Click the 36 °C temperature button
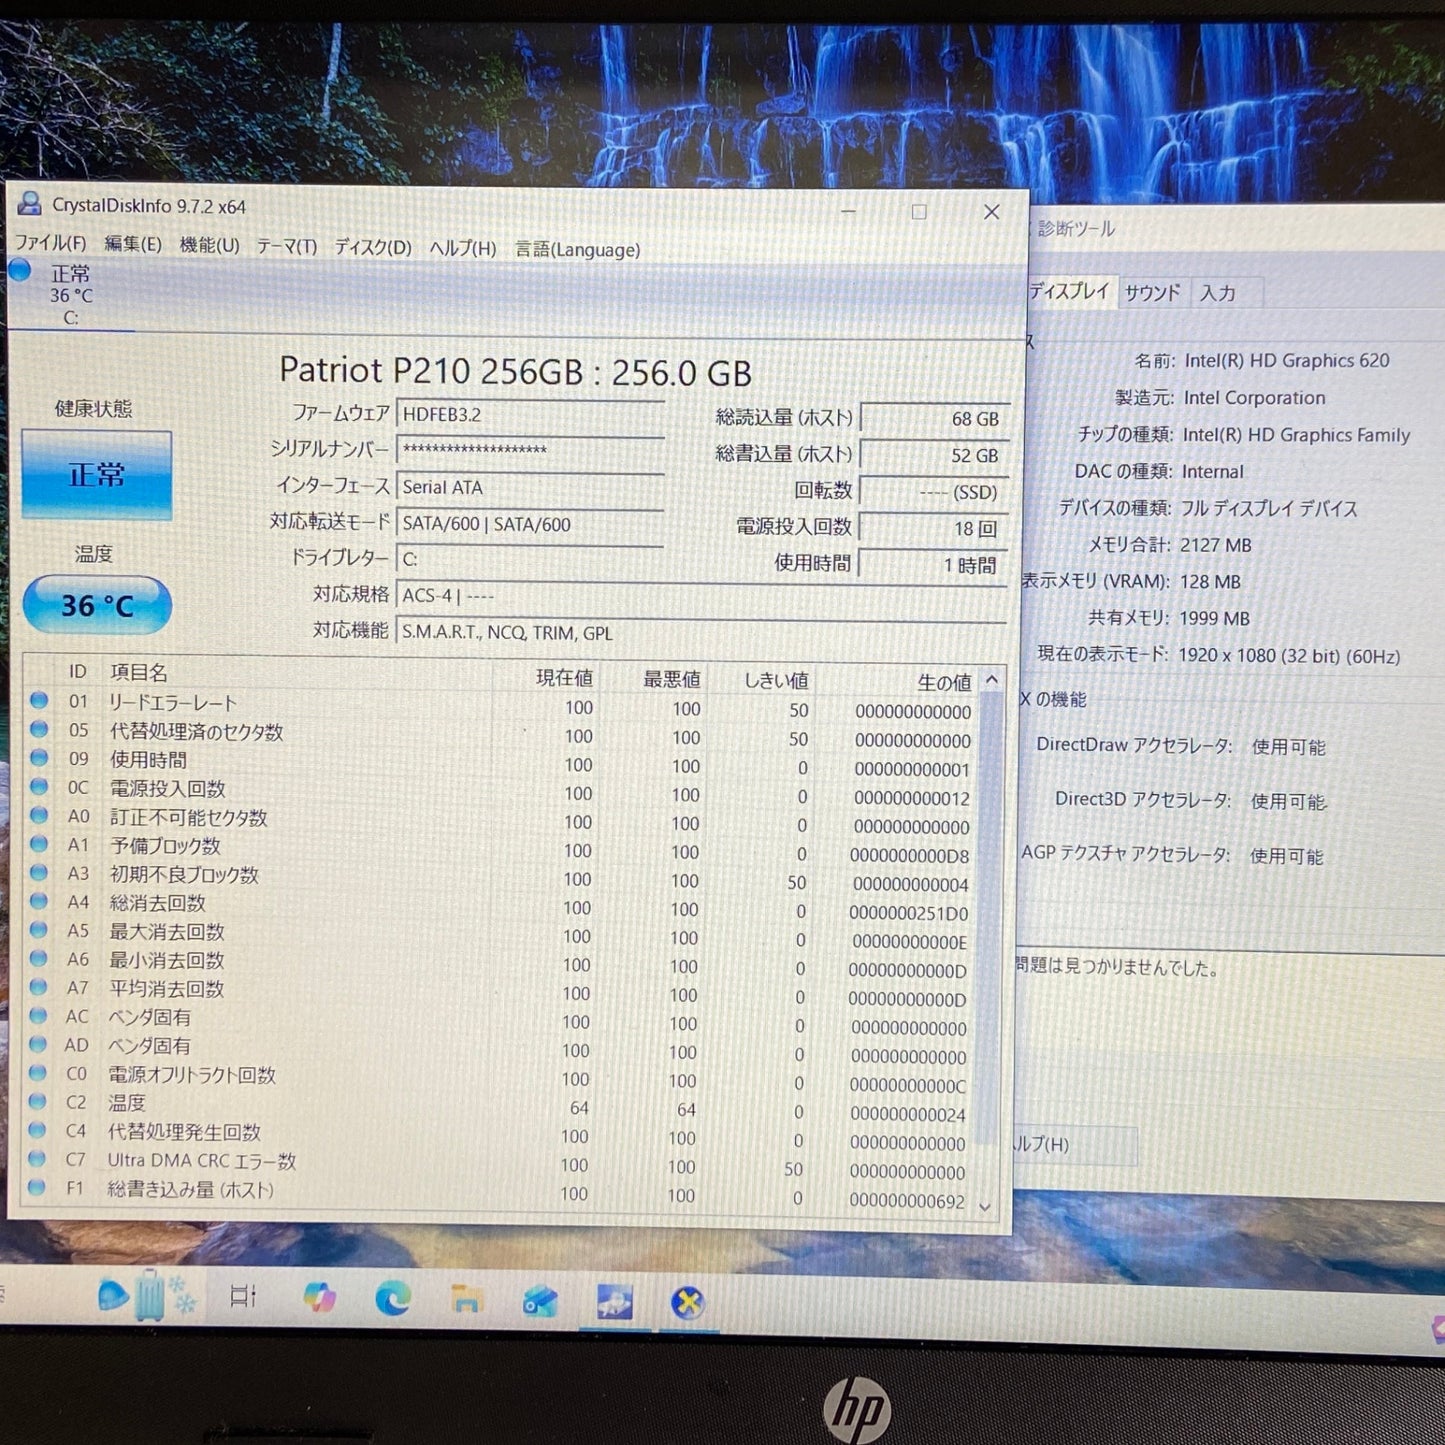Image resolution: width=1445 pixels, height=1445 pixels. (x=97, y=605)
